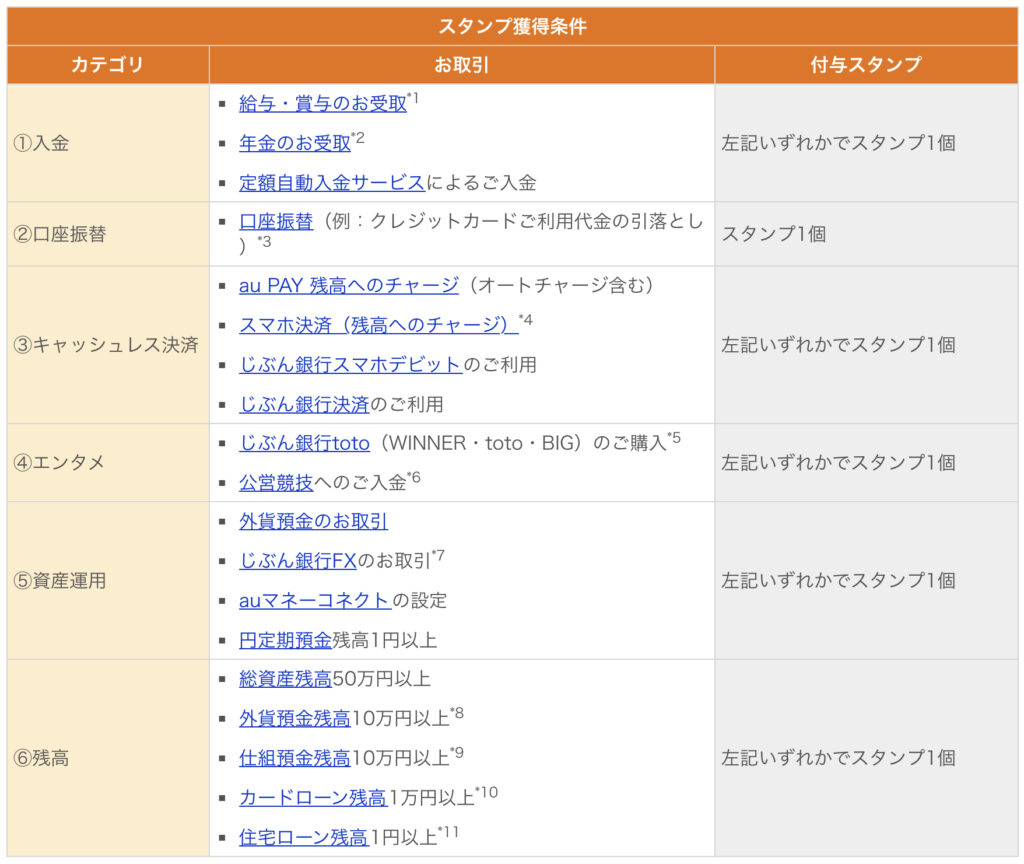Select the ⑥残高 category cell
Screen dimensions: 1024x864
(x=108, y=758)
